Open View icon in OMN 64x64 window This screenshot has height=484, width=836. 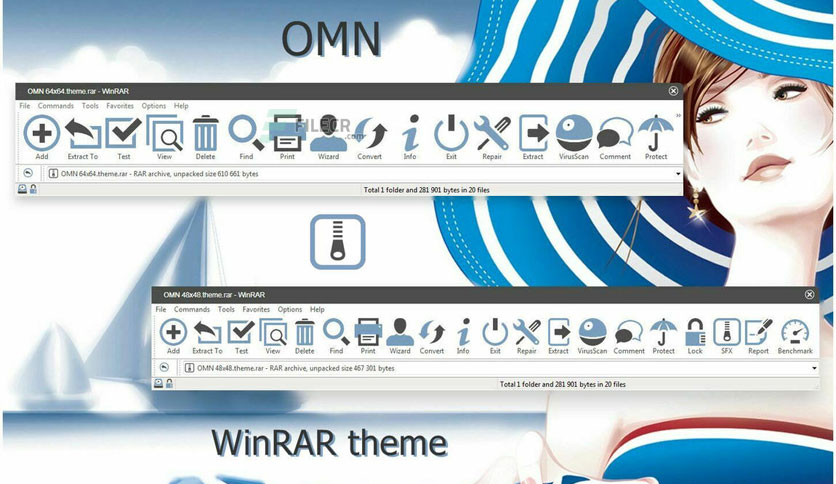(x=164, y=133)
